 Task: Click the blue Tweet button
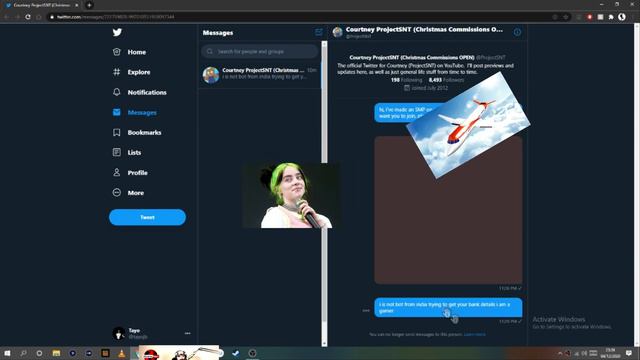tap(147, 217)
